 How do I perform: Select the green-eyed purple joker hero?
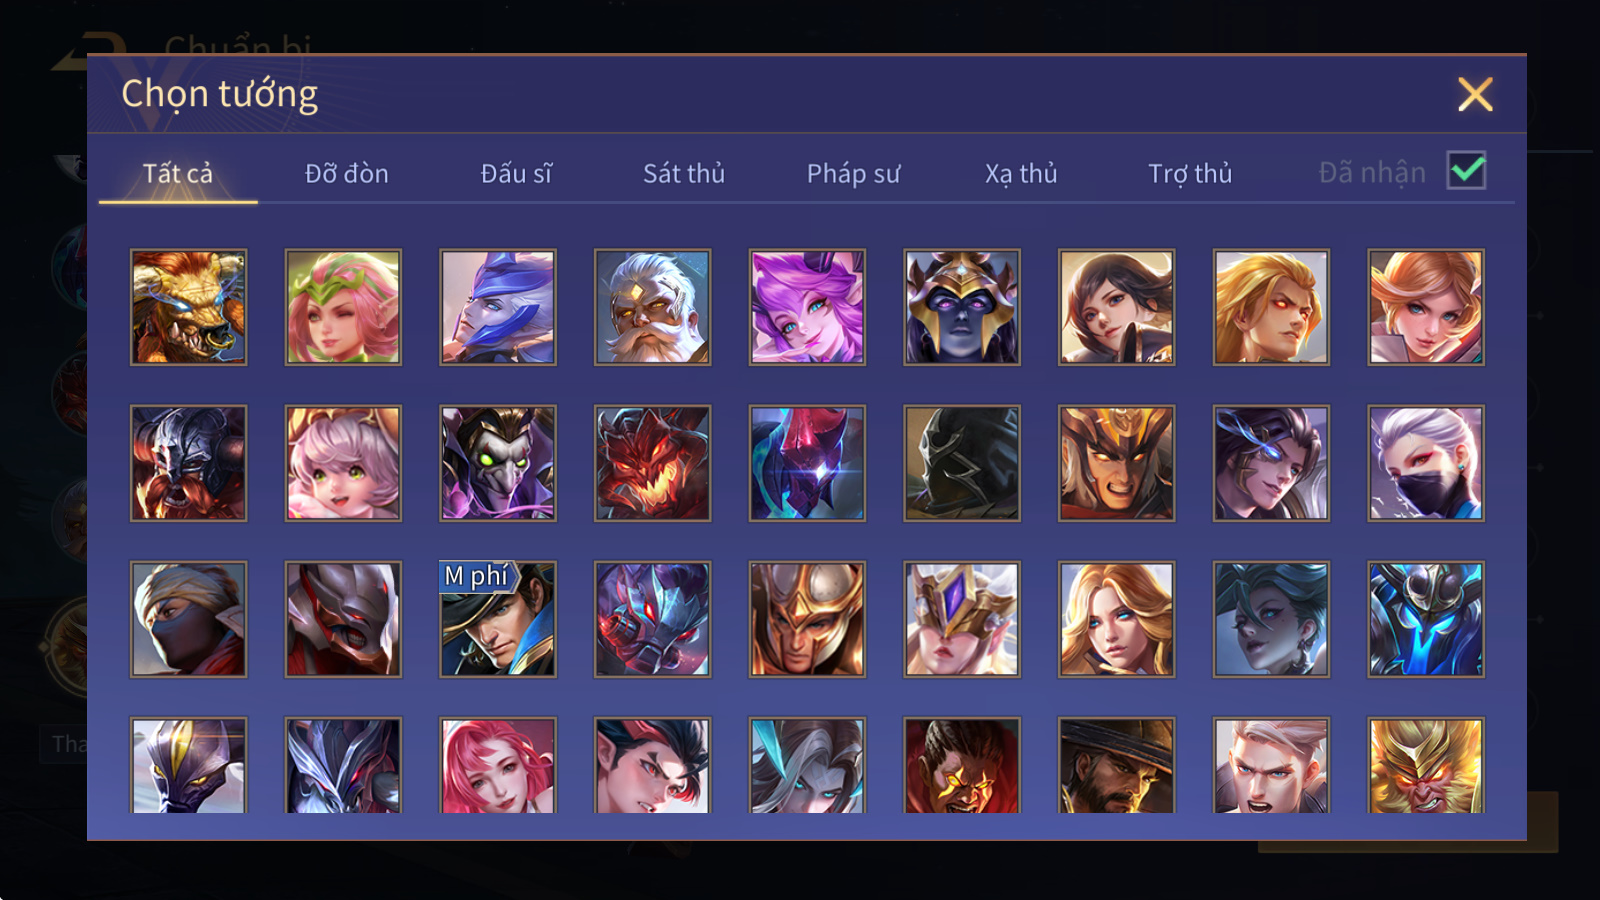(x=498, y=463)
